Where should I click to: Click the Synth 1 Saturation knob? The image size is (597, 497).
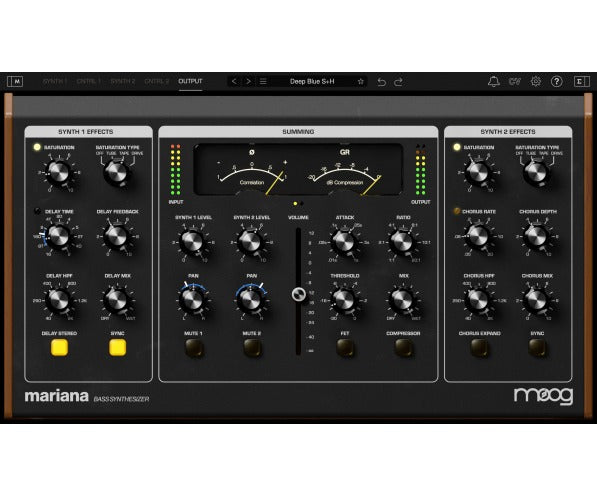point(59,173)
